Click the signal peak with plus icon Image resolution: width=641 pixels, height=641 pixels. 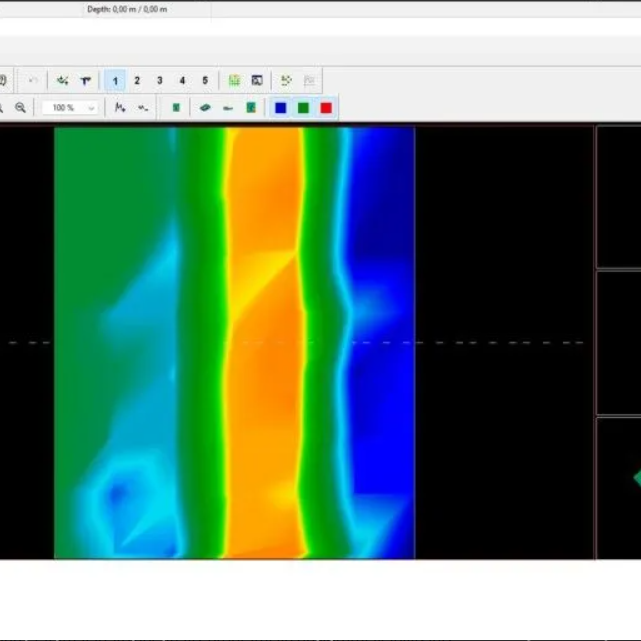tap(120, 108)
